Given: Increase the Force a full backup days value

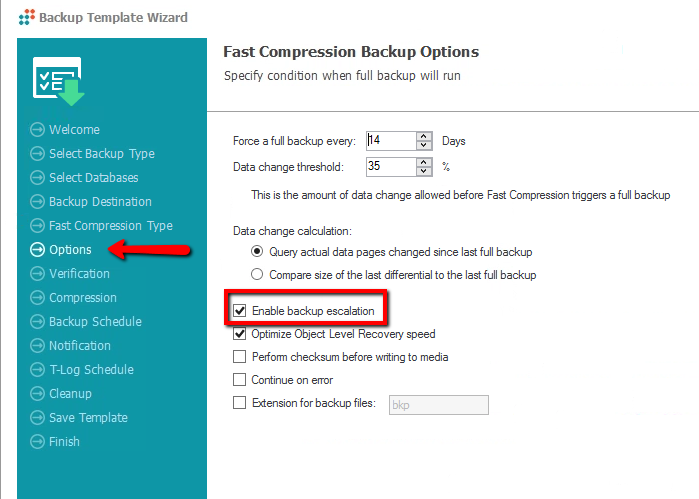Looking at the screenshot, I should point(424,136).
